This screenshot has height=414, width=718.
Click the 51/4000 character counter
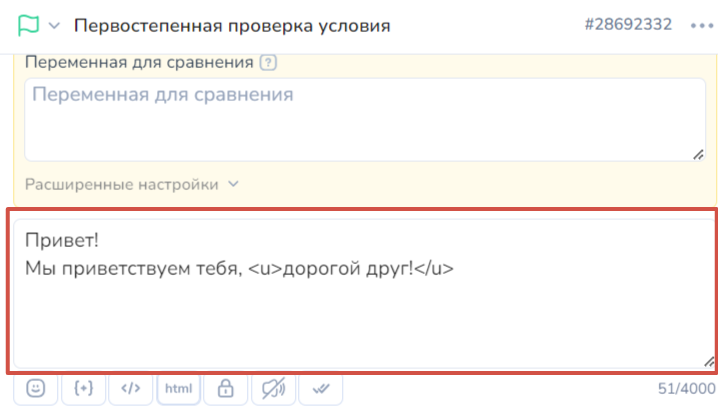tap(686, 390)
